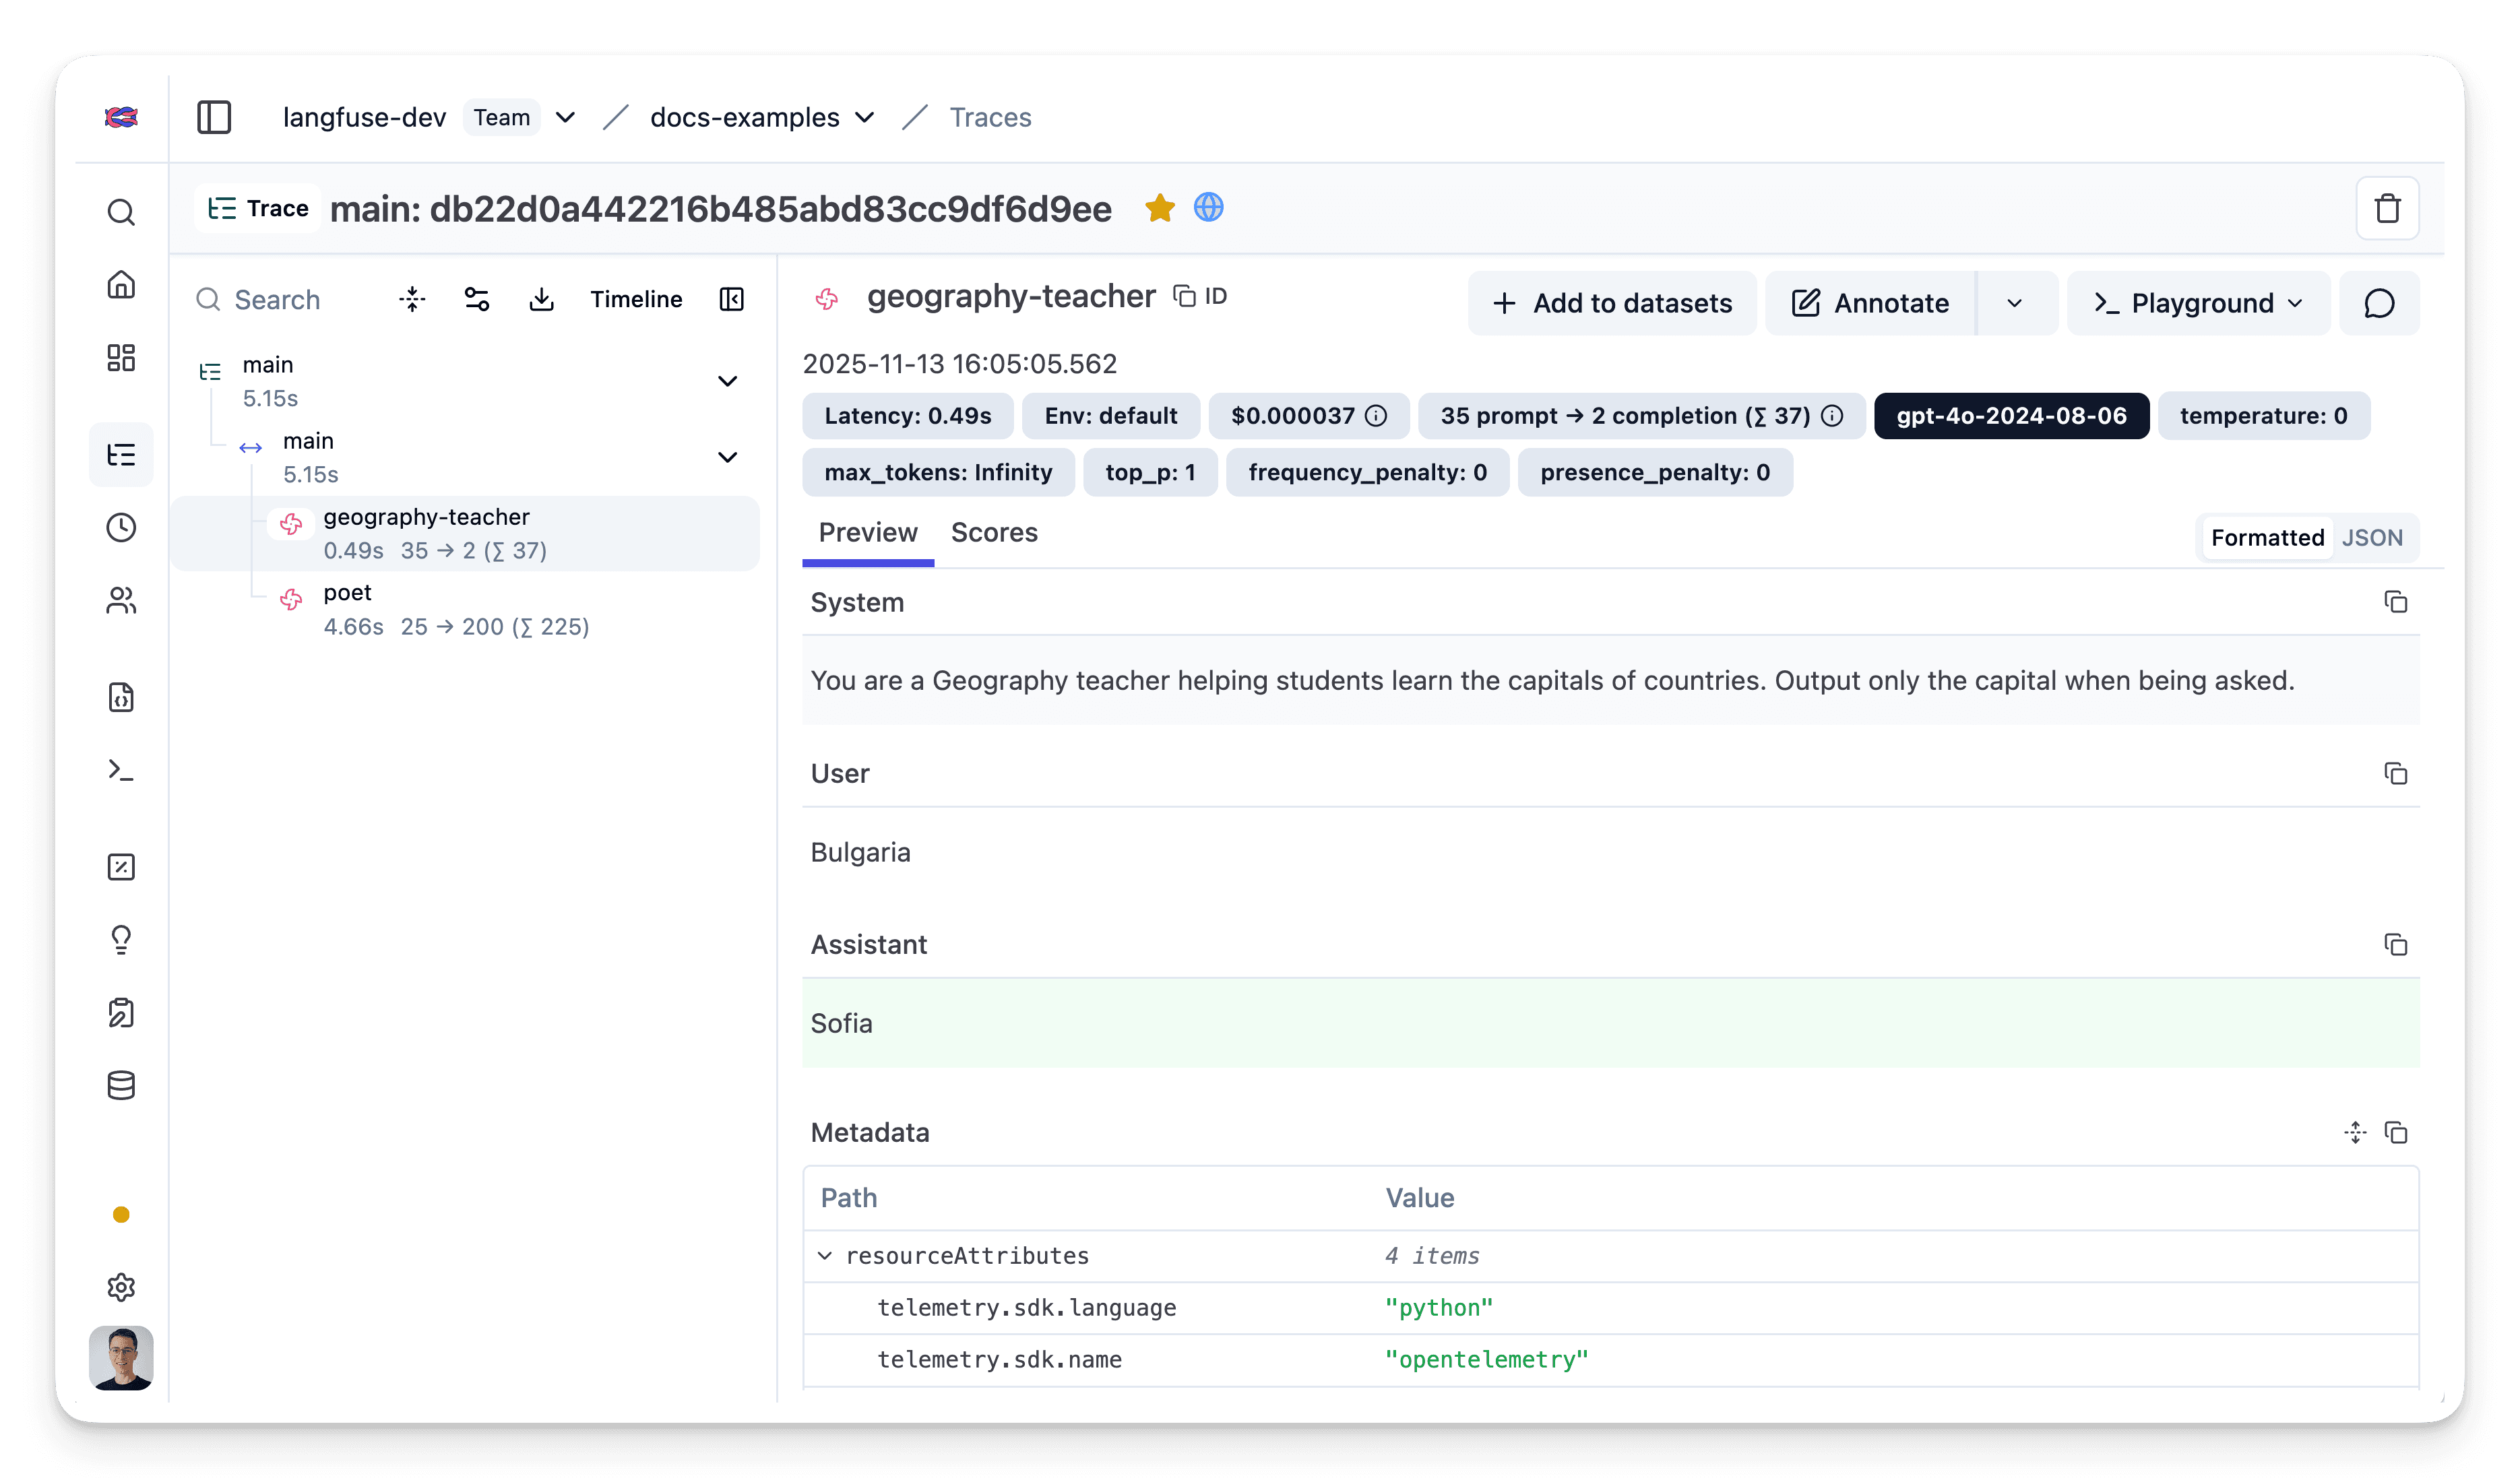The width and height of the screenshot is (2520, 1478).
Task: Open the Traces breadcrumb
Action: click(x=990, y=117)
